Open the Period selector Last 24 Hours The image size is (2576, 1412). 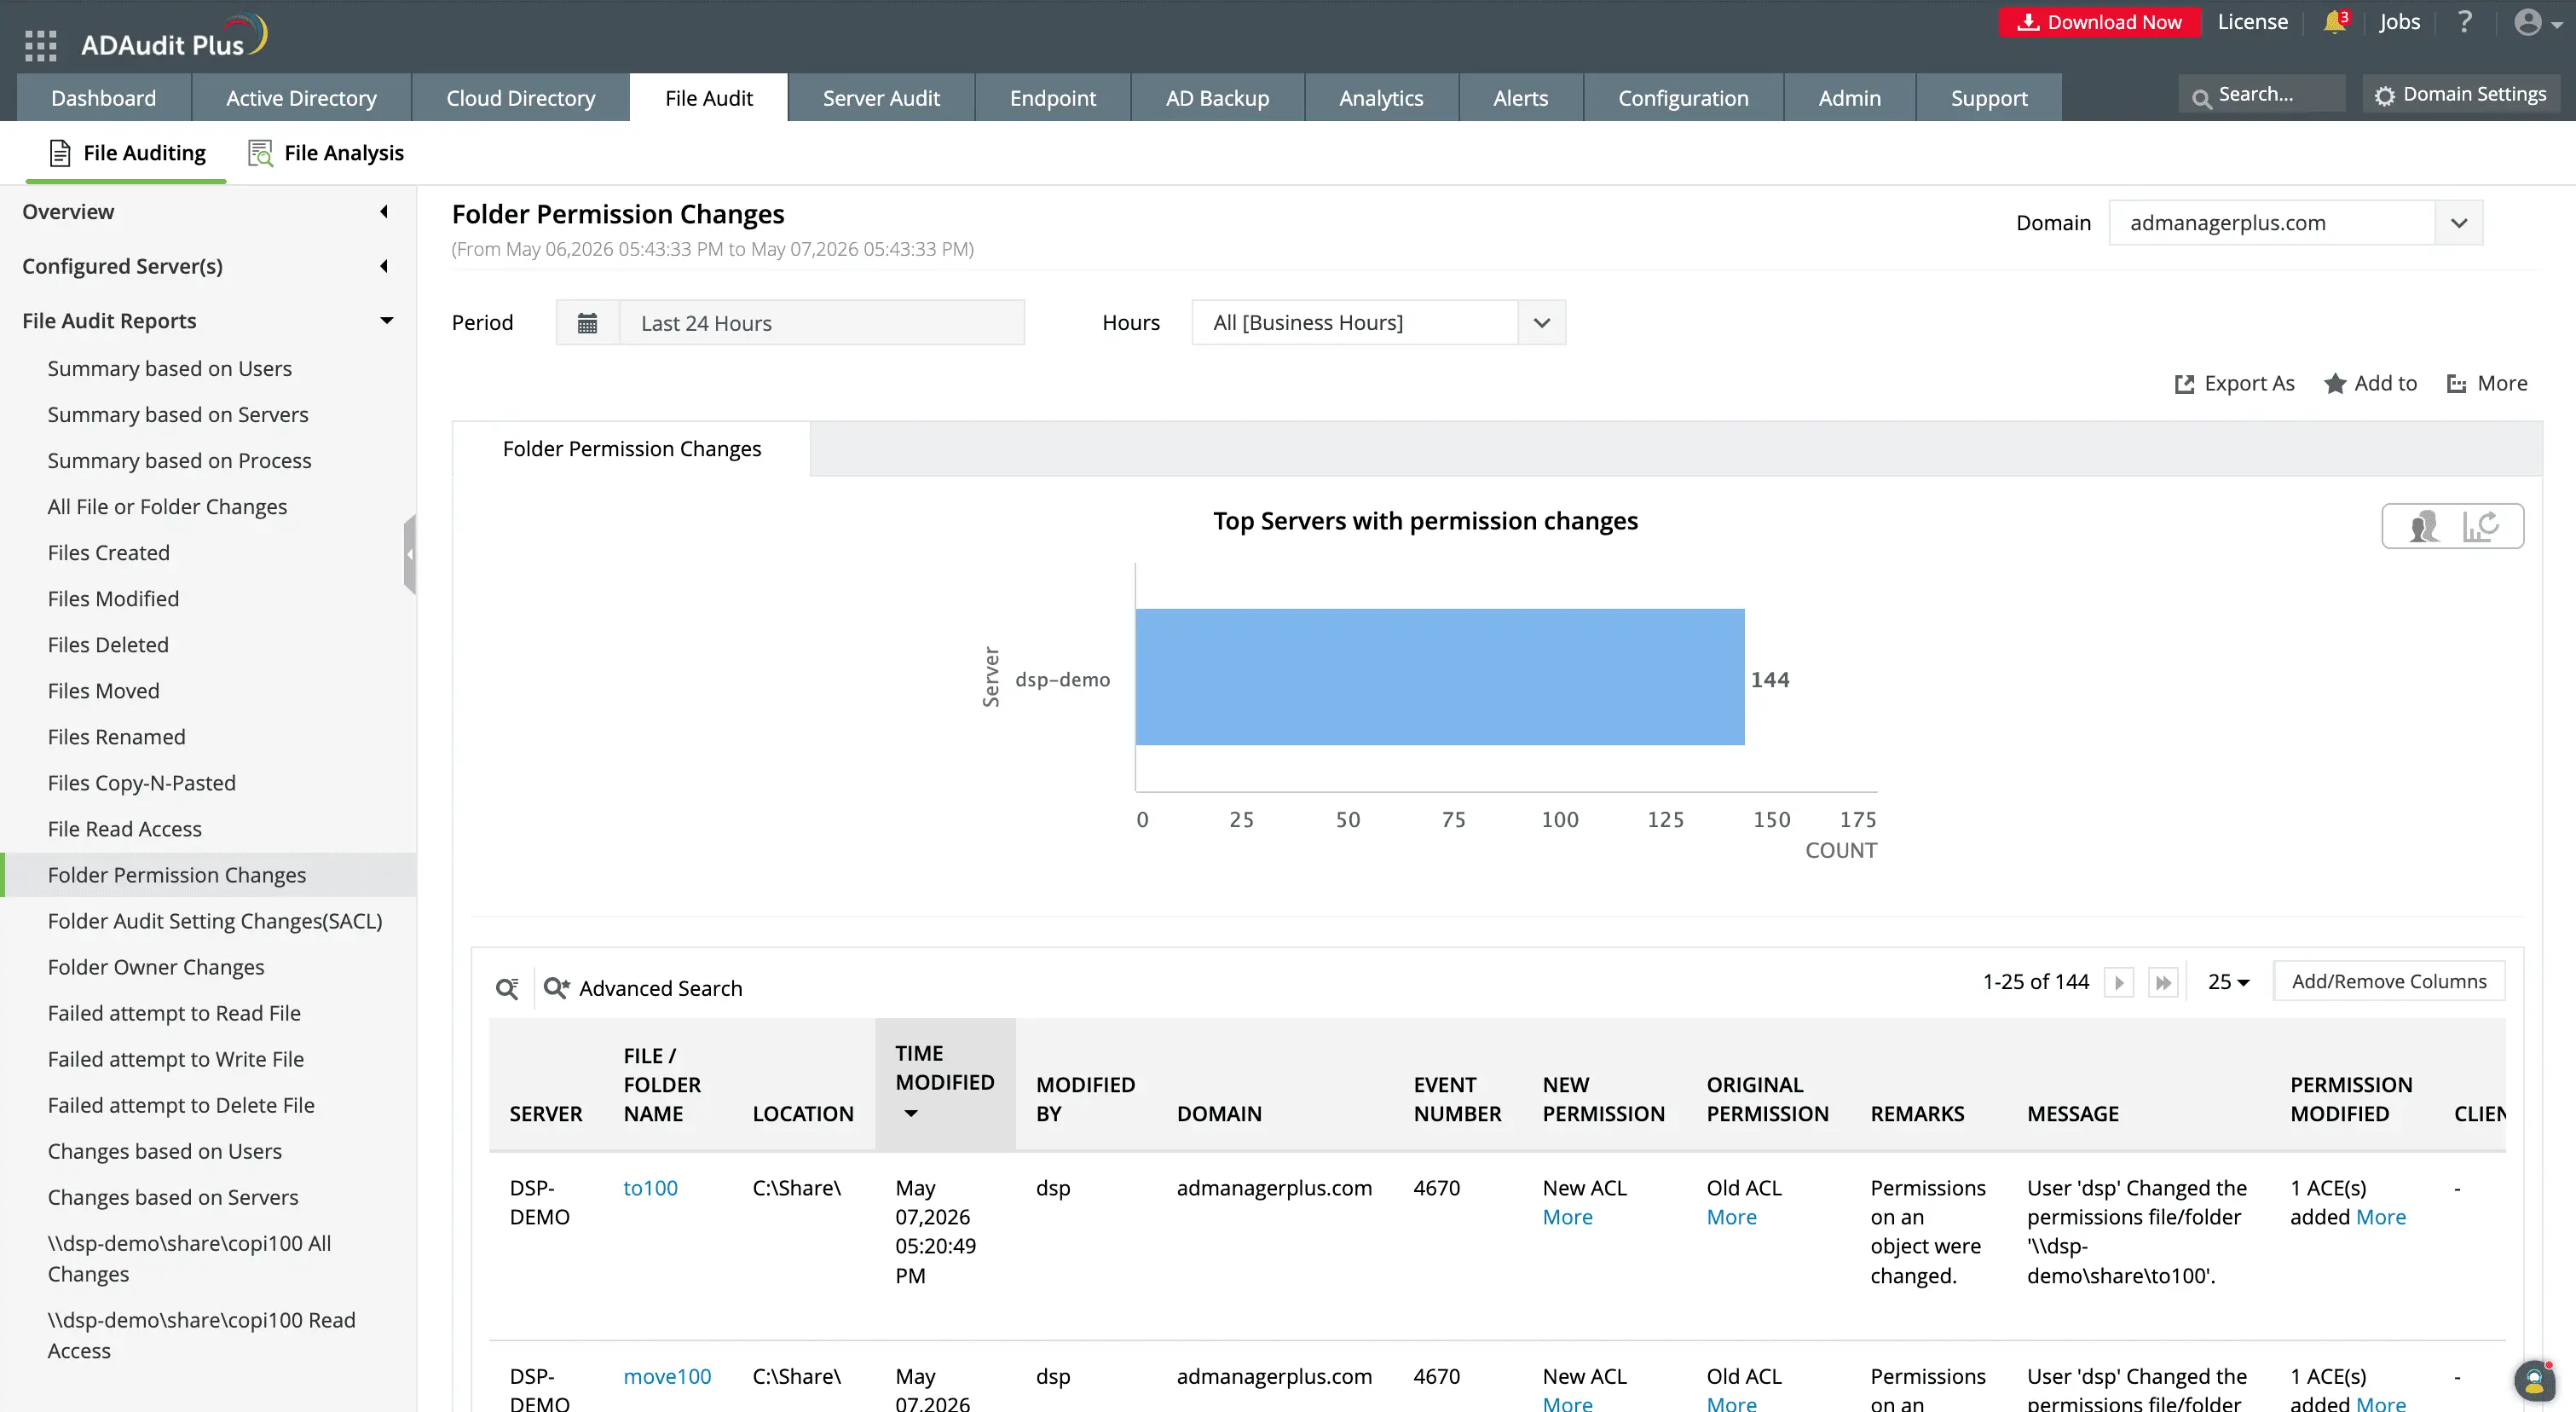821,323
